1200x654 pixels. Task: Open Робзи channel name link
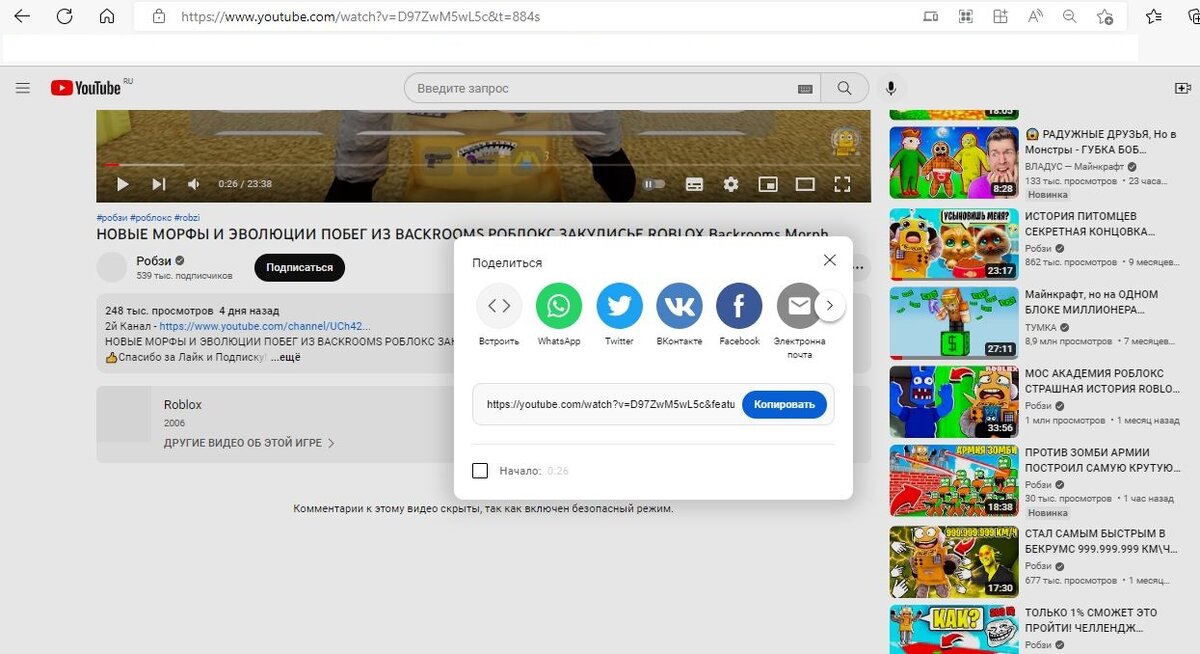(153, 261)
